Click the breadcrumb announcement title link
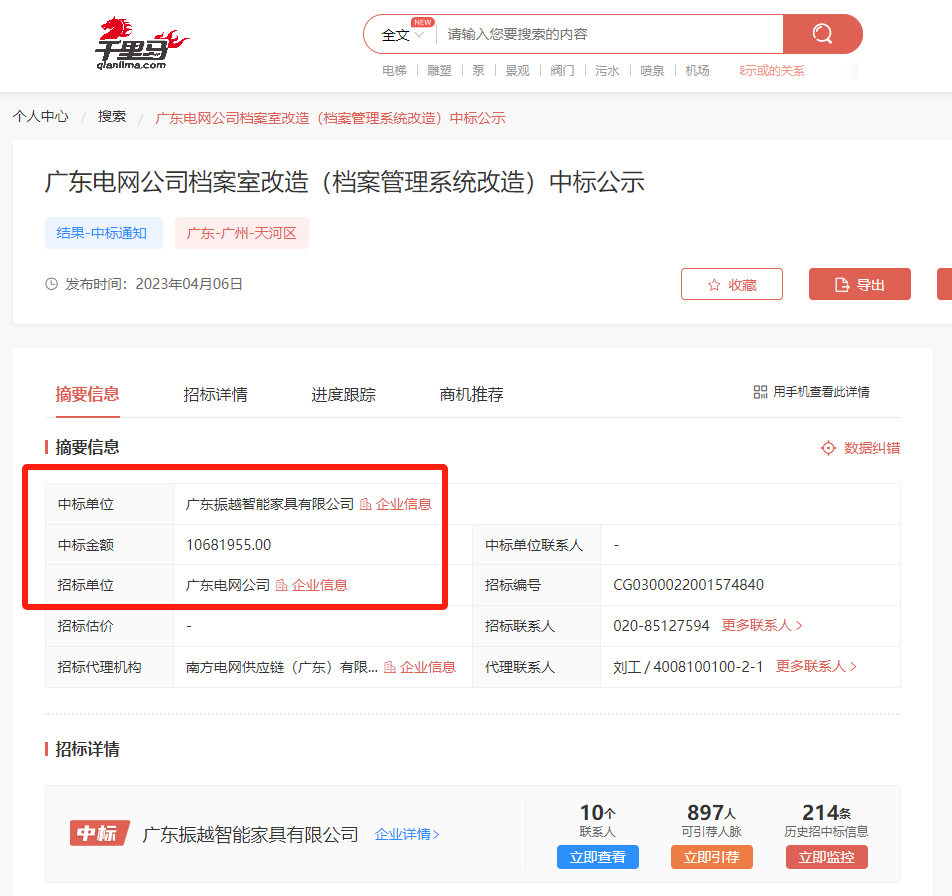Viewport: 952px width, 896px height. click(331, 118)
